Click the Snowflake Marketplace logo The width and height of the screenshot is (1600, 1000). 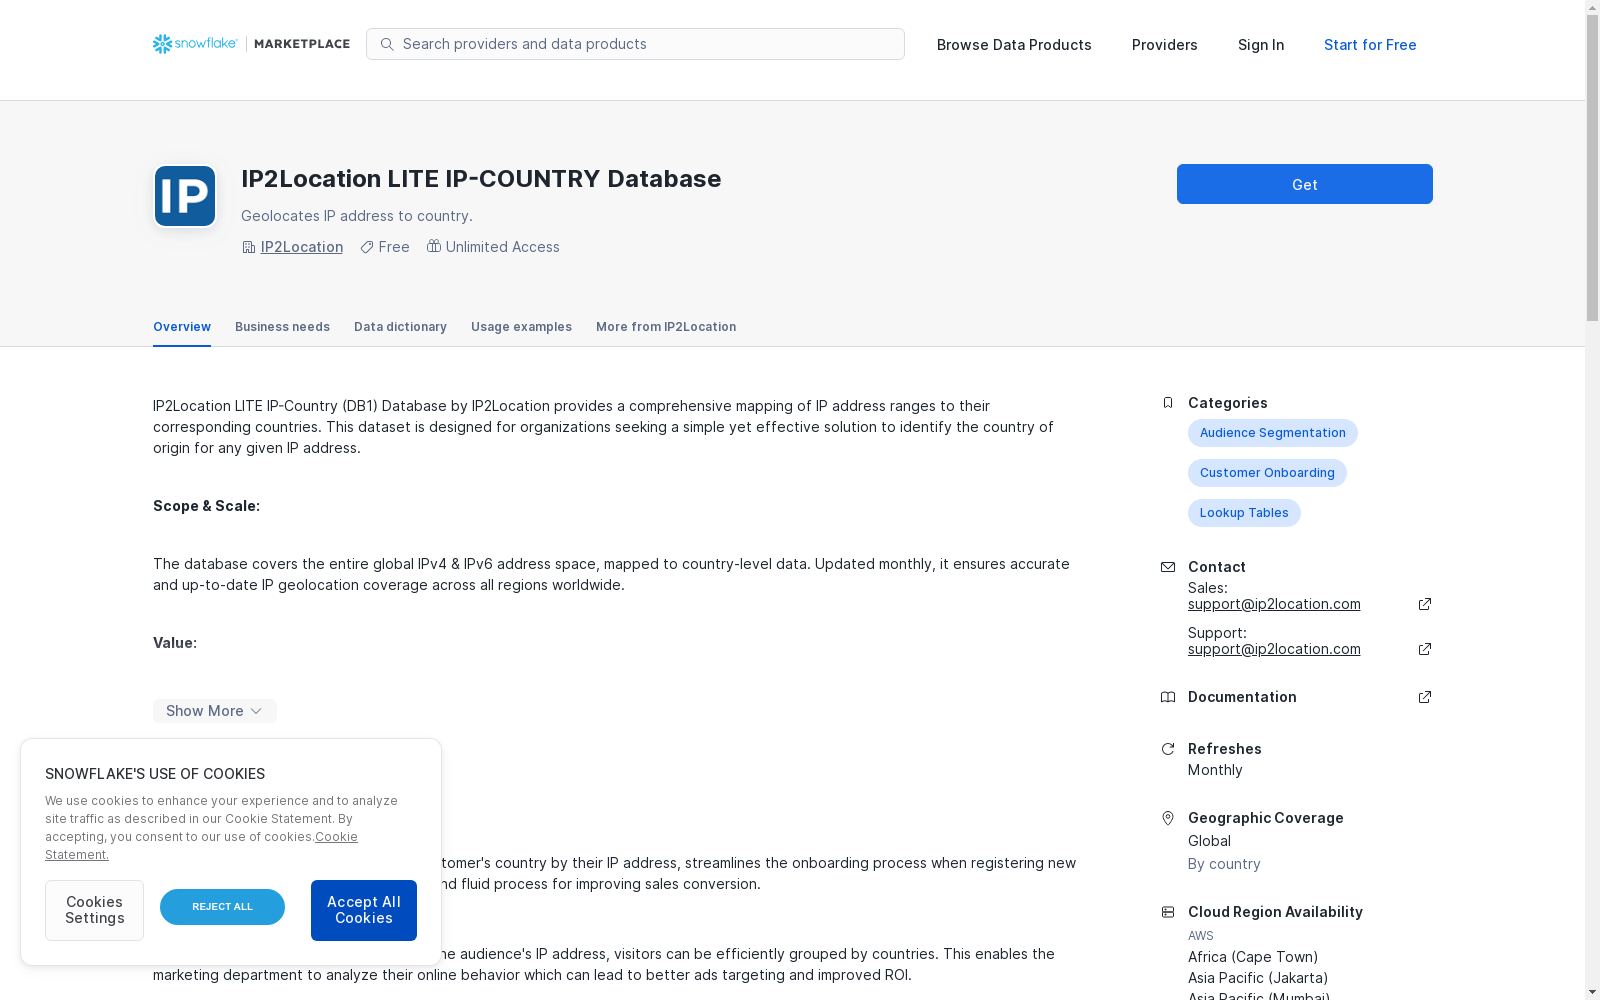[251, 44]
